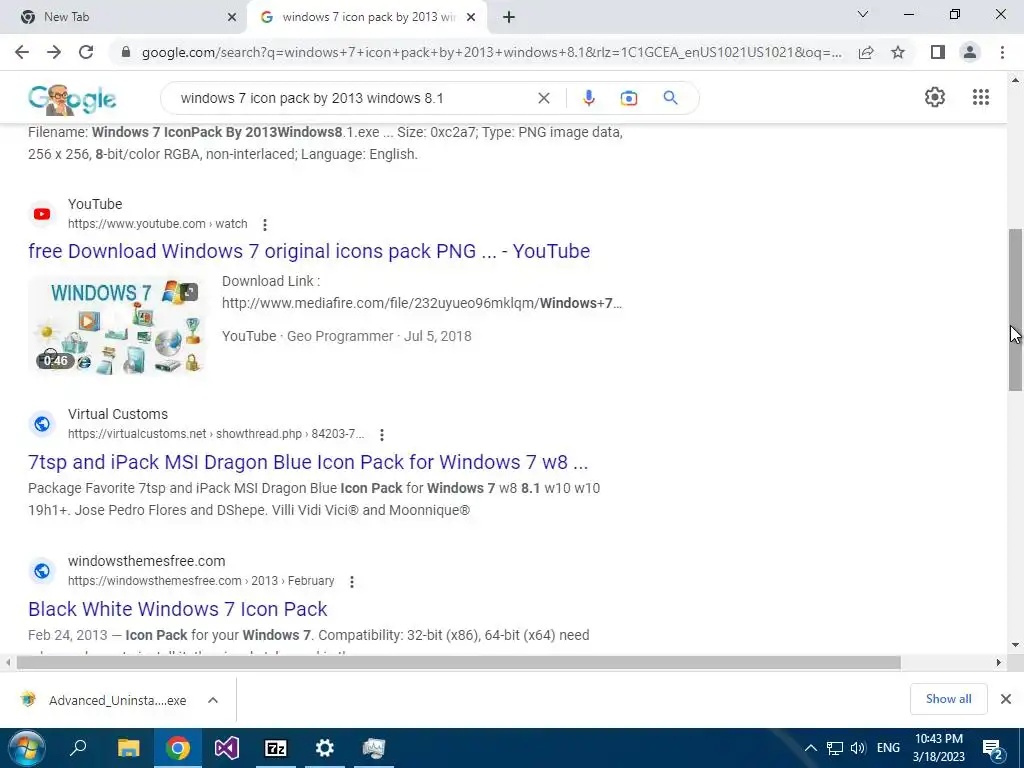
Task: Open volume control in system tray
Action: point(858,748)
